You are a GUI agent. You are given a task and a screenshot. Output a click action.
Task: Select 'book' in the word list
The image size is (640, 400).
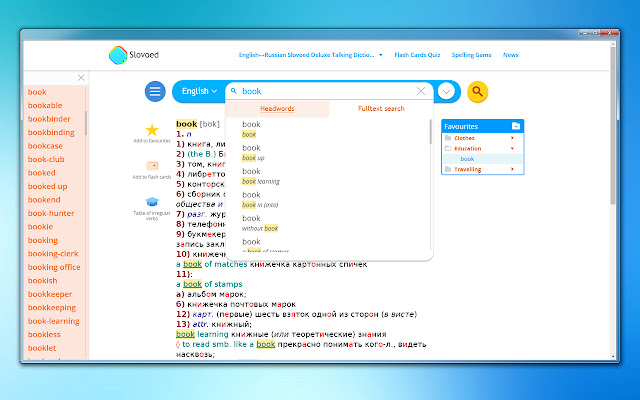[x=37, y=92]
